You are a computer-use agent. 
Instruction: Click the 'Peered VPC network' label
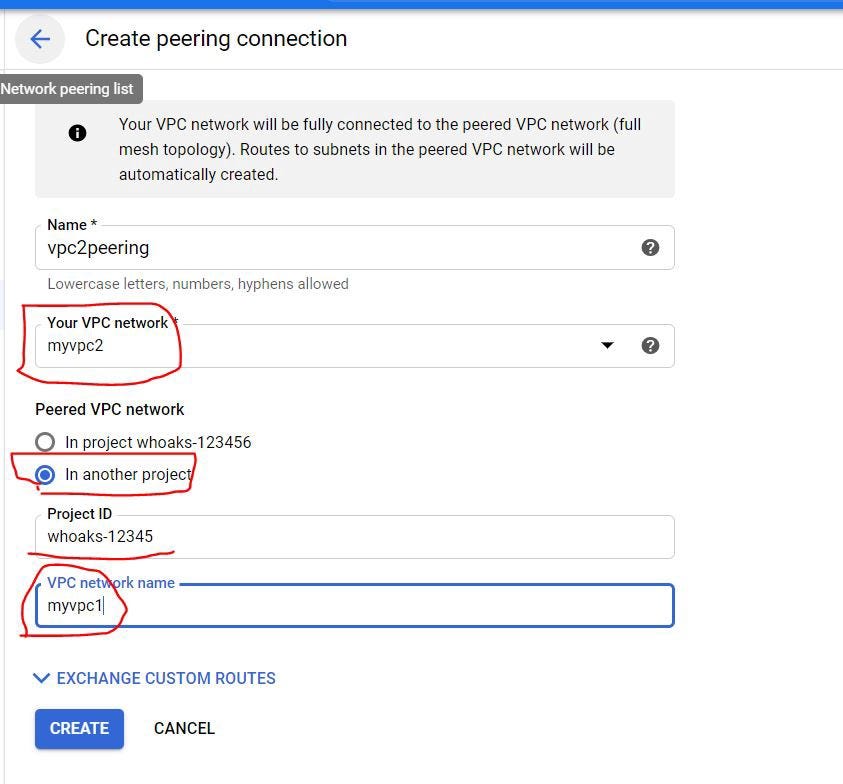(x=110, y=409)
